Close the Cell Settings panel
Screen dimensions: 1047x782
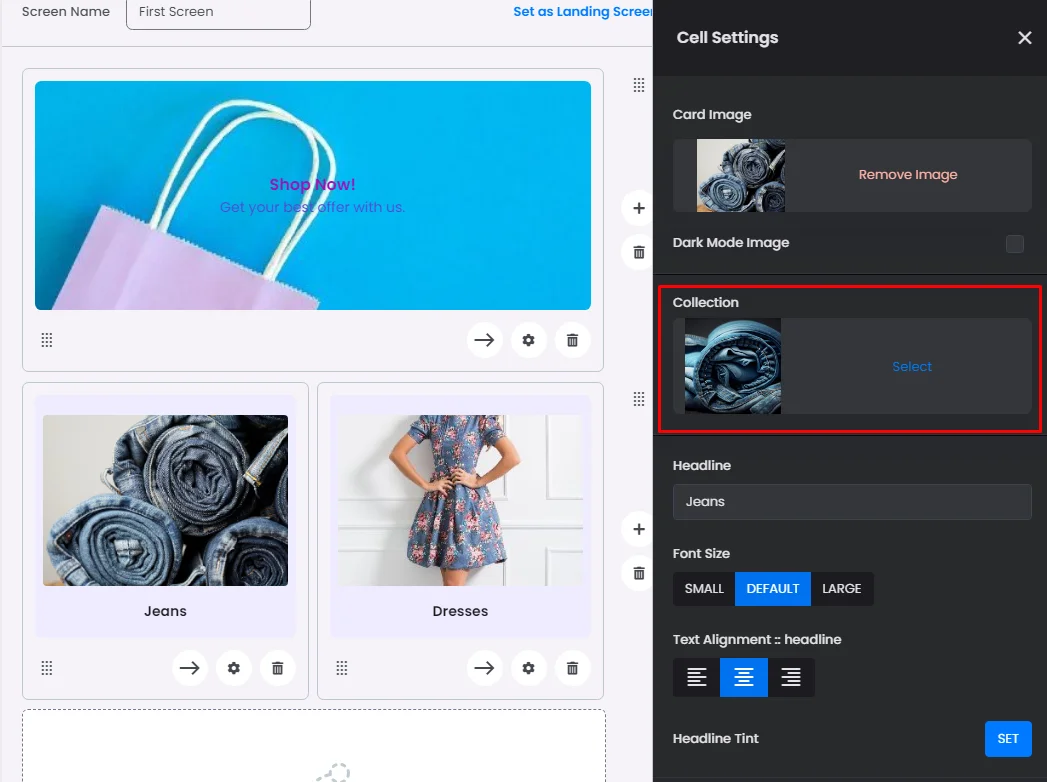point(1024,38)
